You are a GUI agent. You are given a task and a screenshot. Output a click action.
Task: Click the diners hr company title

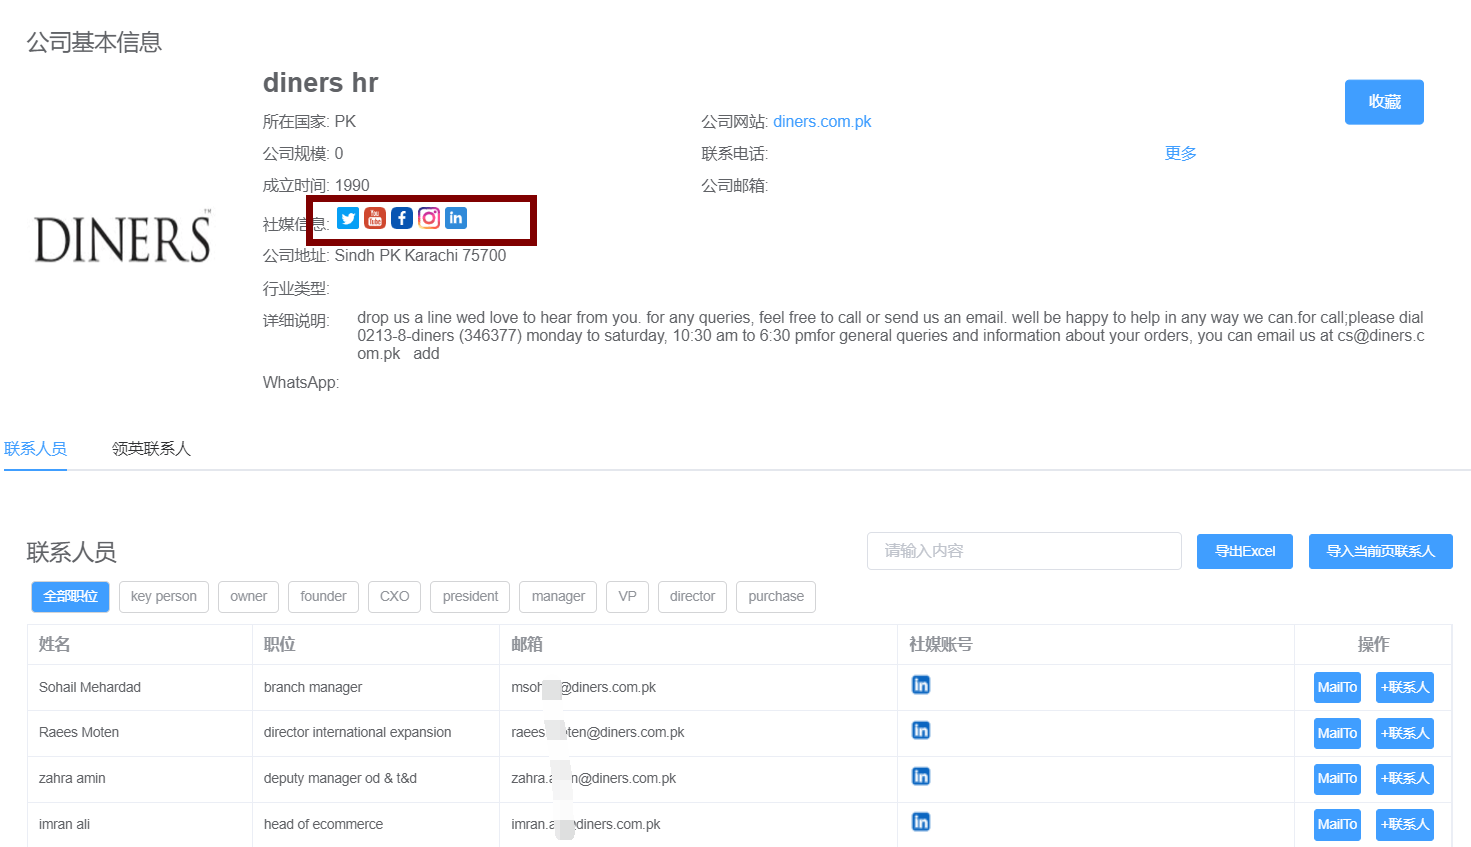[320, 82]
